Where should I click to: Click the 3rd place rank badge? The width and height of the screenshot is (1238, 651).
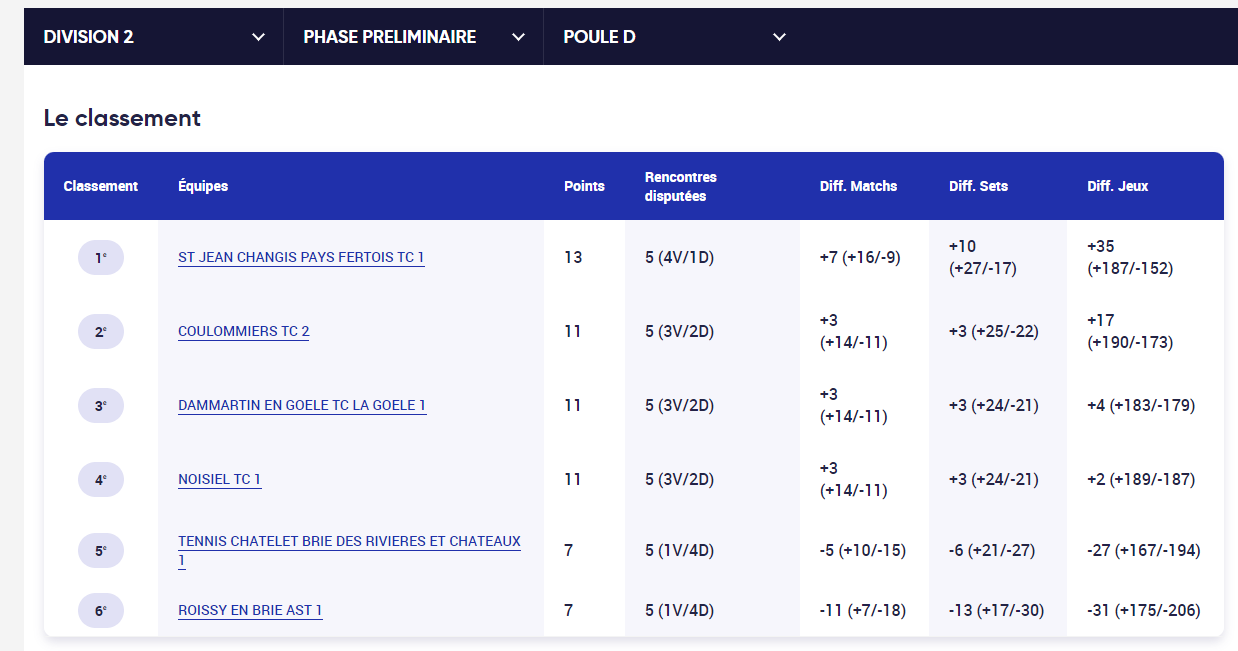coord(101,406)
